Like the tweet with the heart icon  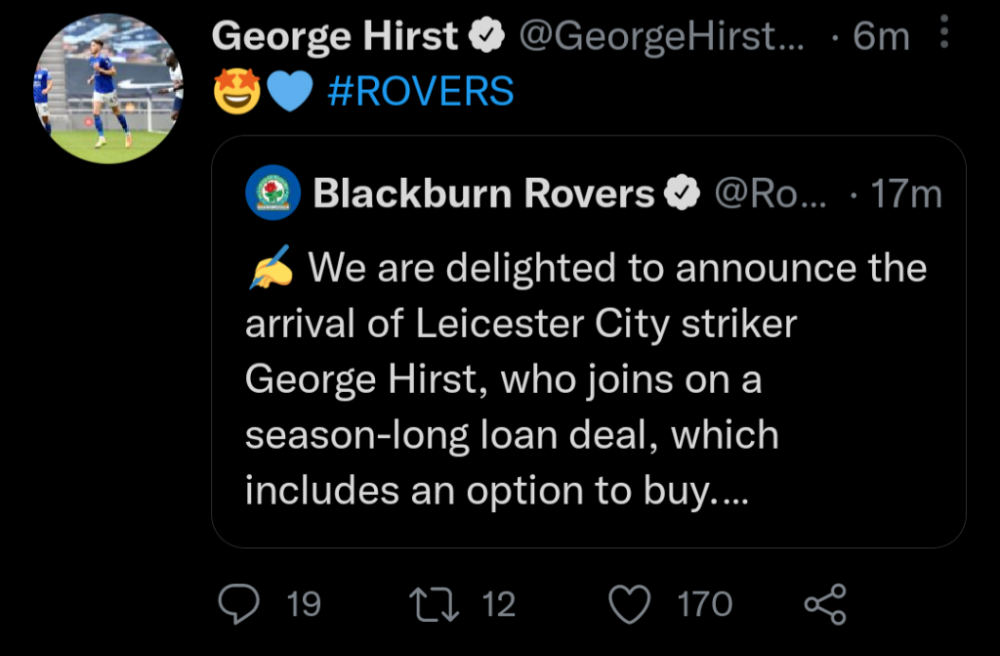630,604
